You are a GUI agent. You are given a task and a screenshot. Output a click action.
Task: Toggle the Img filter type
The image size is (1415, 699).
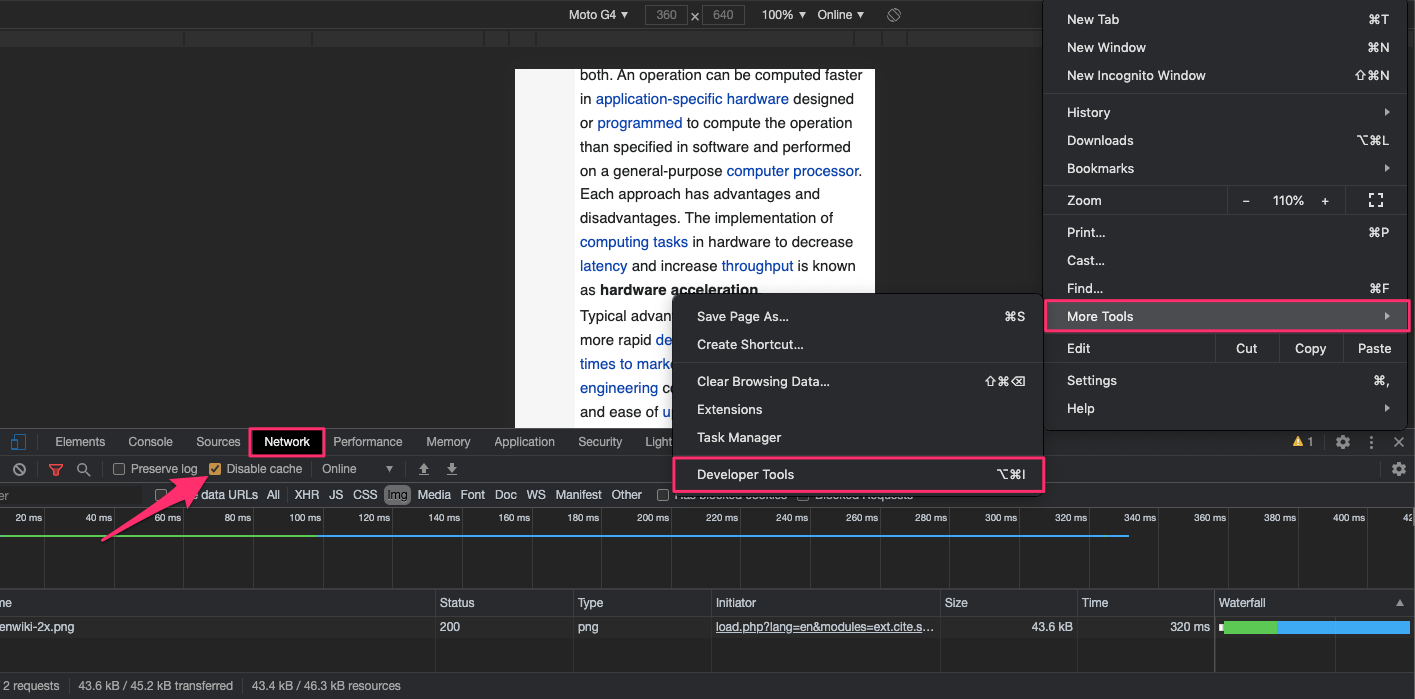[x=397, y=495]
